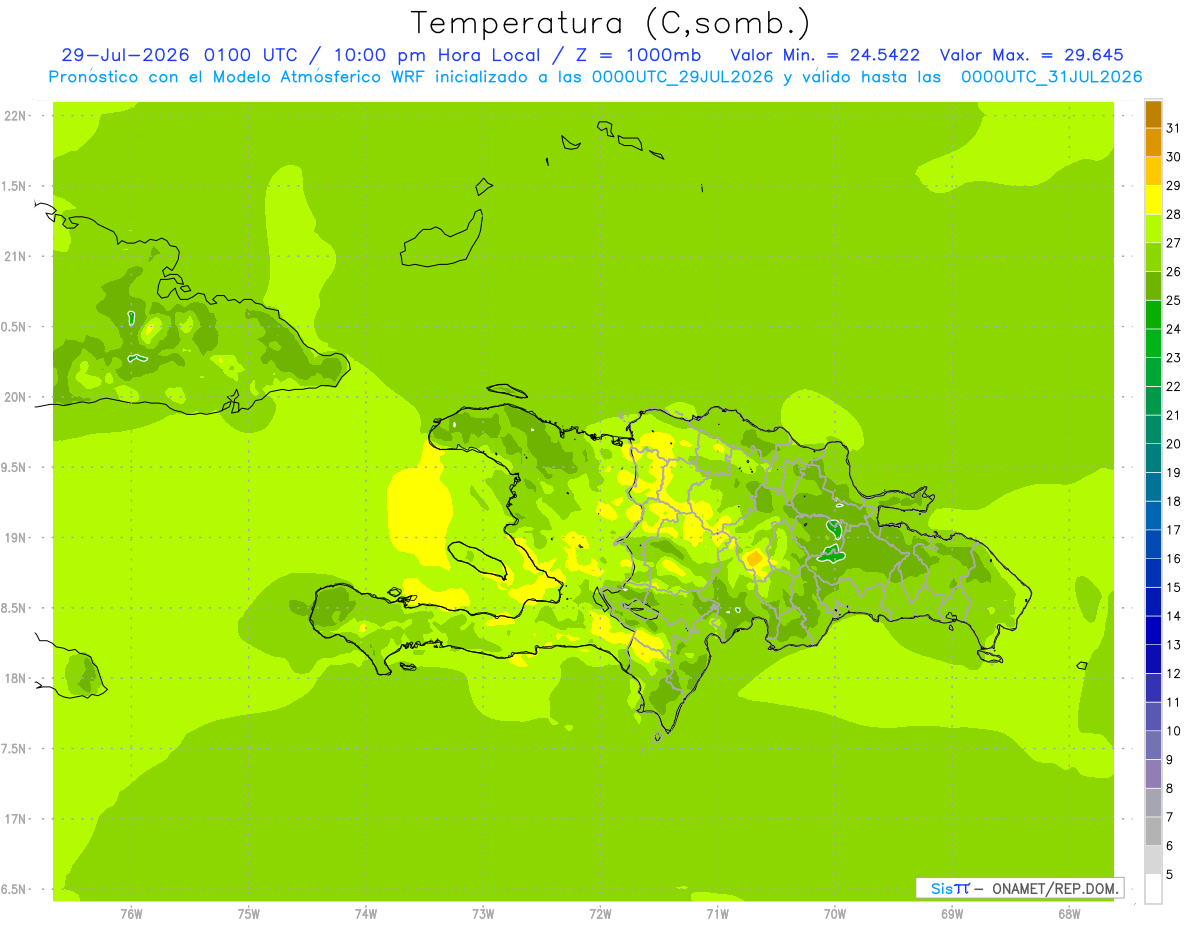Screen dimensions: 1200x927
Task: Click legend color band between 8 and 9
Action: [1153, 774]
